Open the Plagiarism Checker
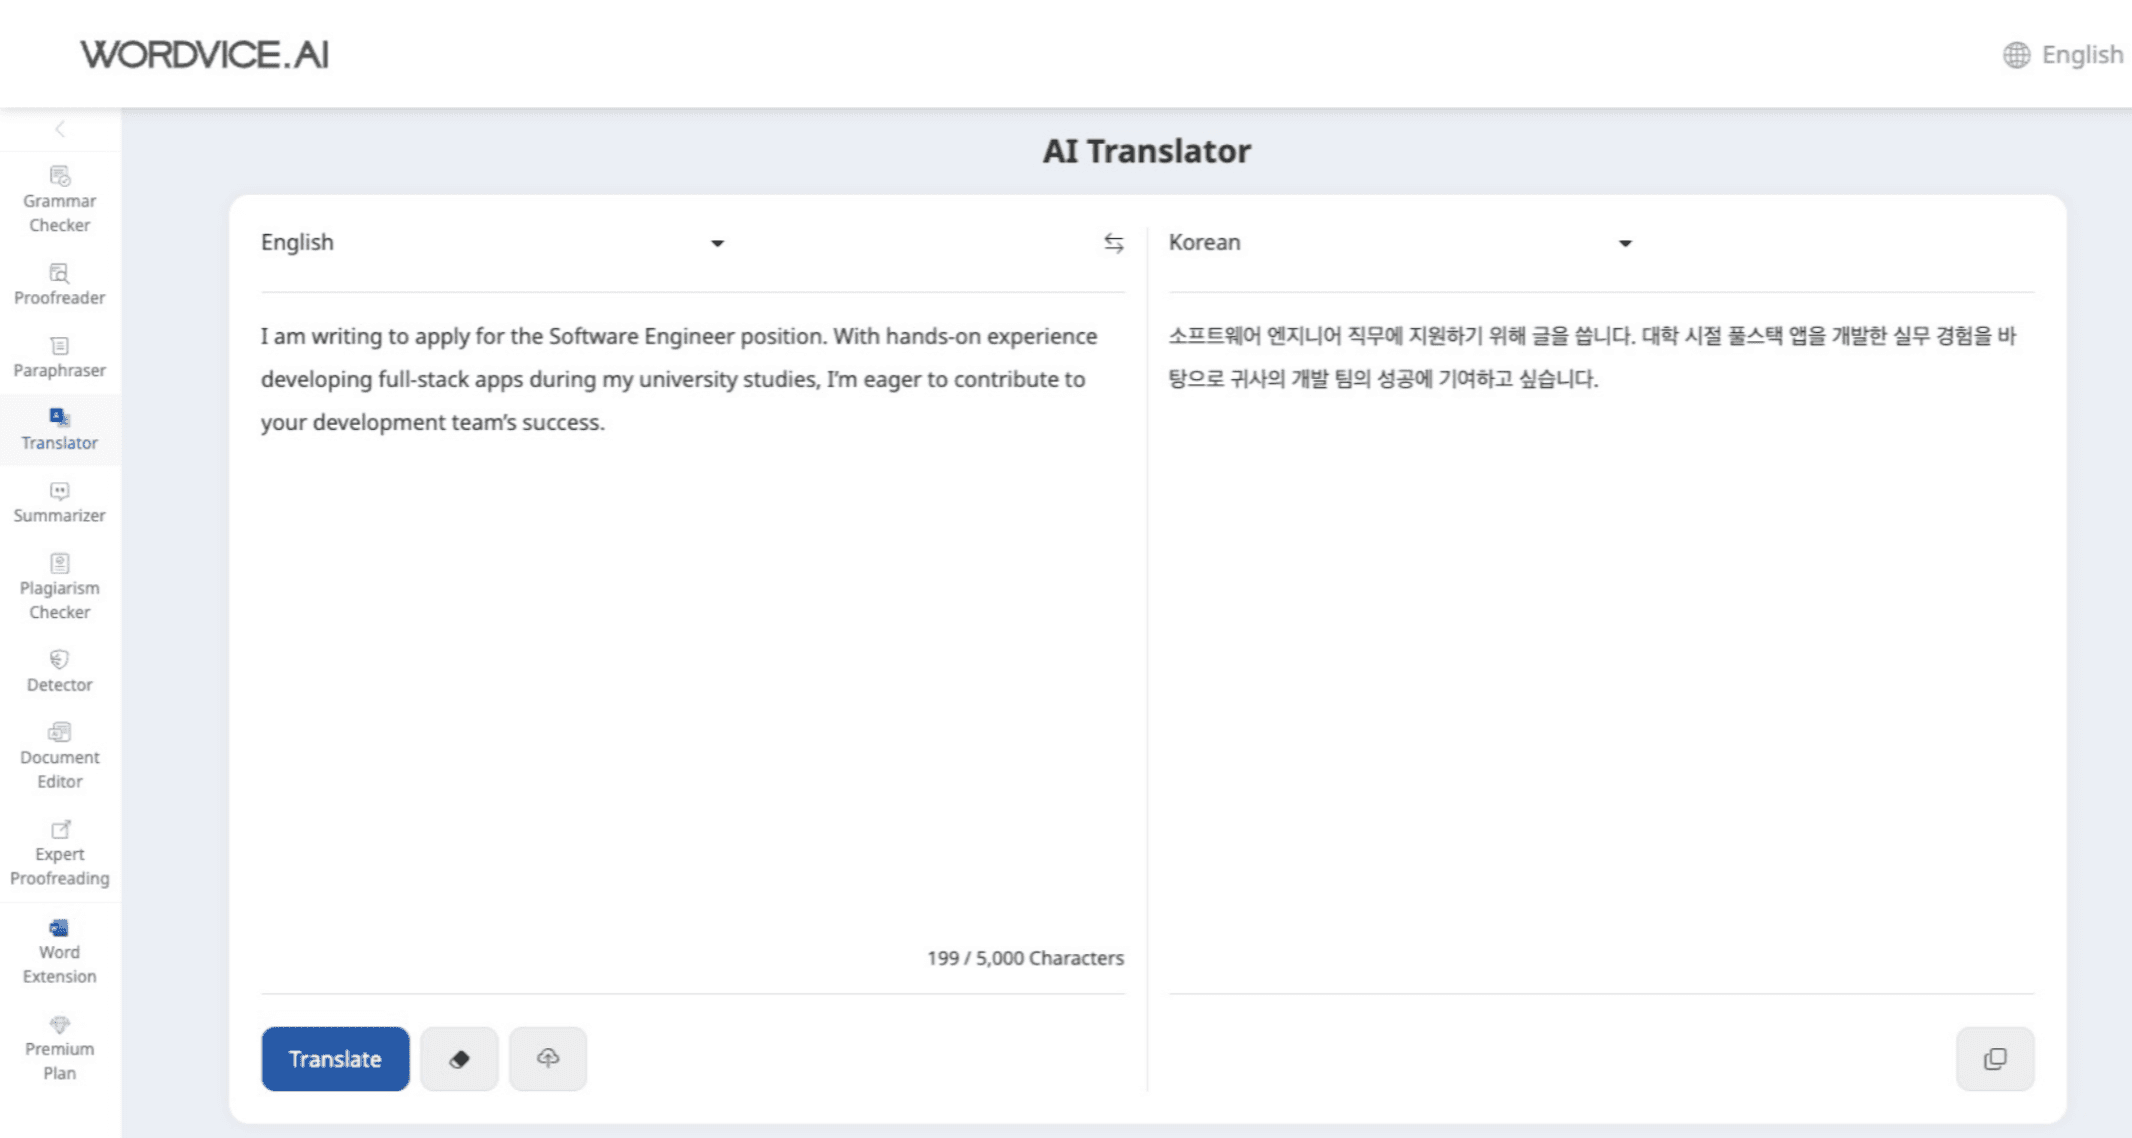Viewport: 2132px width, 1138px height. 59,587
